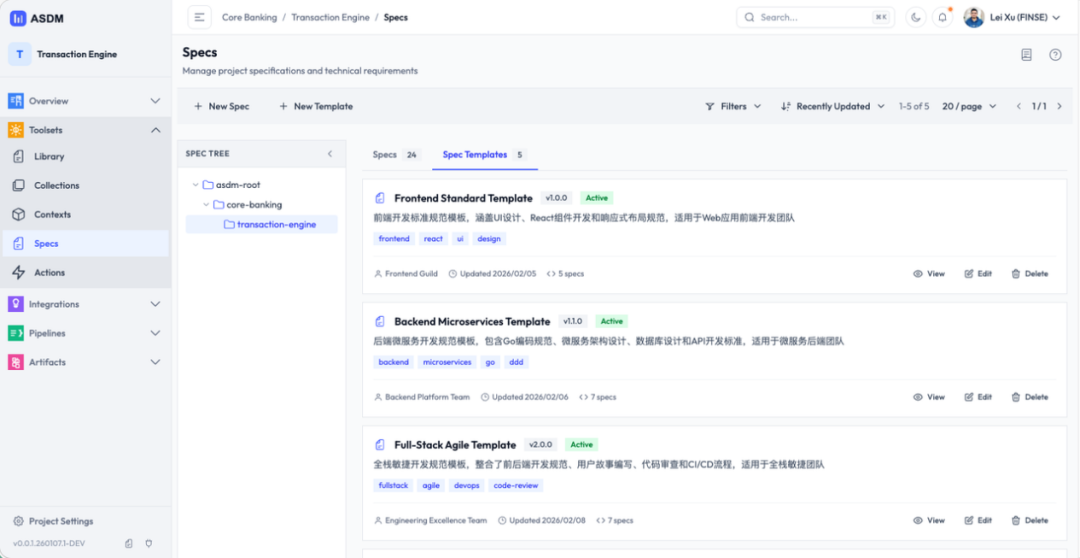The width and height of the screenshot is (1080, 558).
Task: Edit the Backend Microservices Template
Action: click(x=978, y=397)
